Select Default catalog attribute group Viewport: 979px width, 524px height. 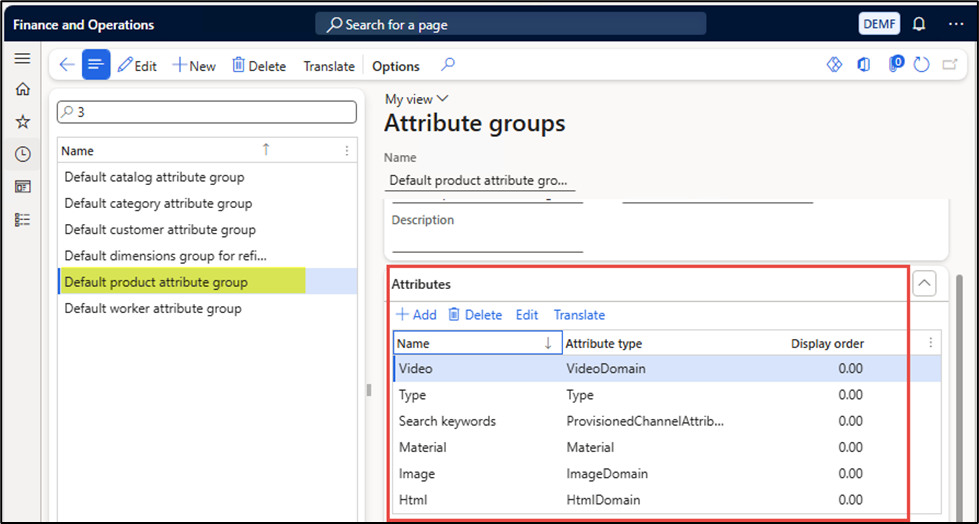click(207, 177)
